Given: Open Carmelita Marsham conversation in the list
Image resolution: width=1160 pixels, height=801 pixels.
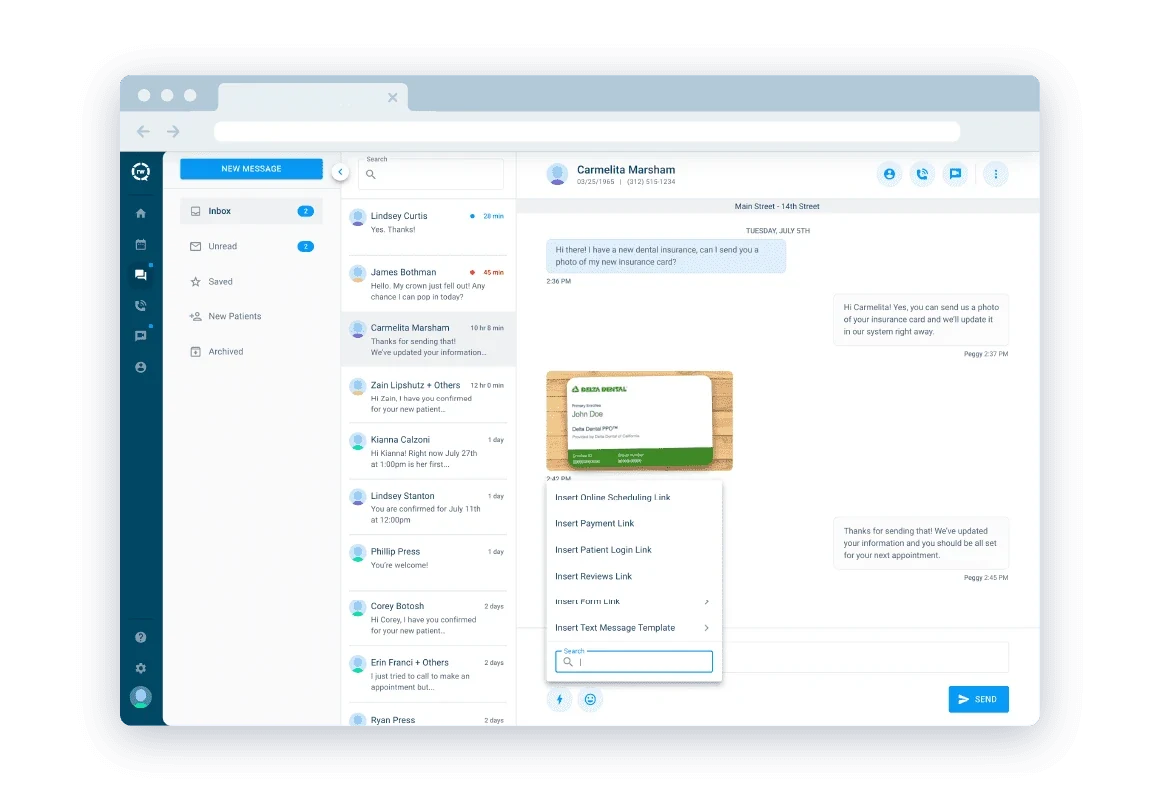Looking at the screenshot, I should [x=428, y=340].
